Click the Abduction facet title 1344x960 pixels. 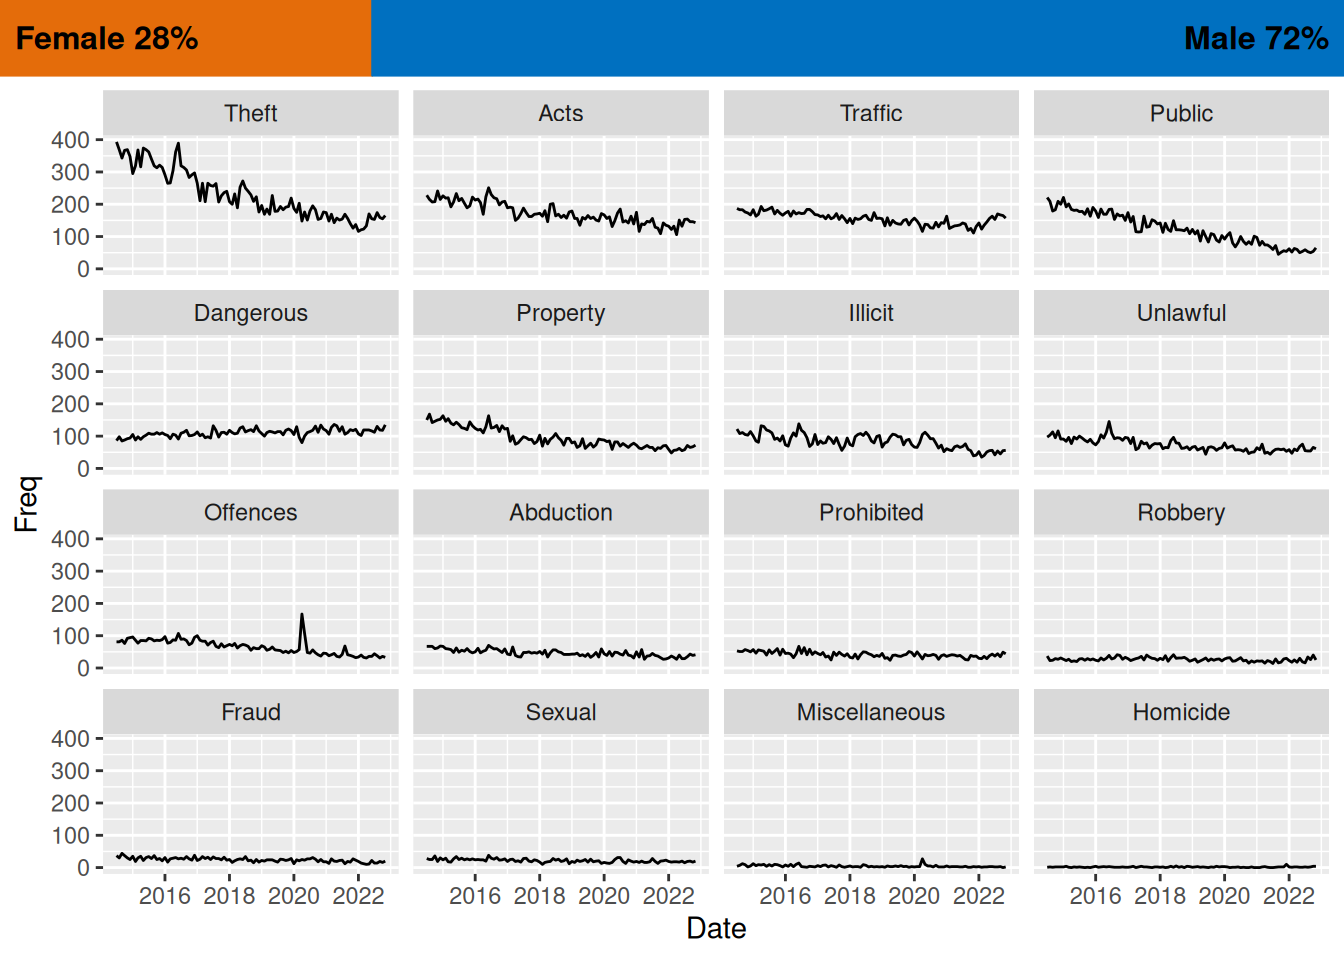[561, 513]
